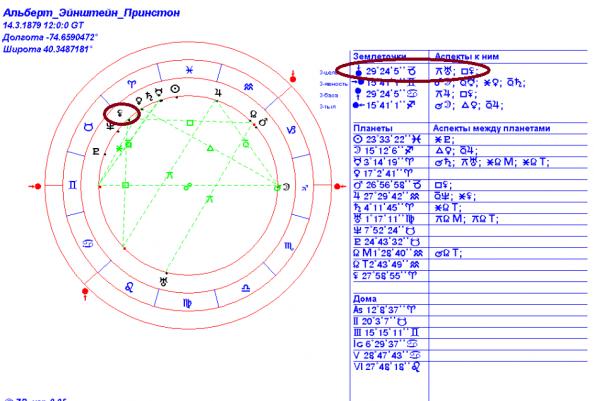Select the Aquarius sign on the outer wheel
594x401 pixels.
click(248, 87)
